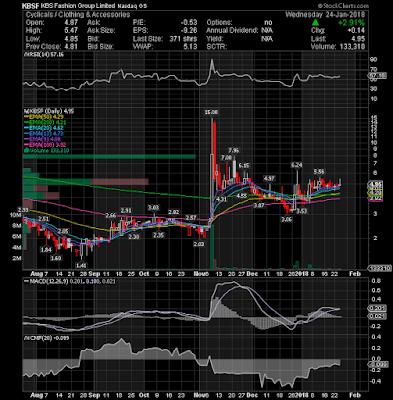393x400 pixels.
Task: Click the Volume bar icon in legend
Action: pyautogui.click(x=25, y=151)
